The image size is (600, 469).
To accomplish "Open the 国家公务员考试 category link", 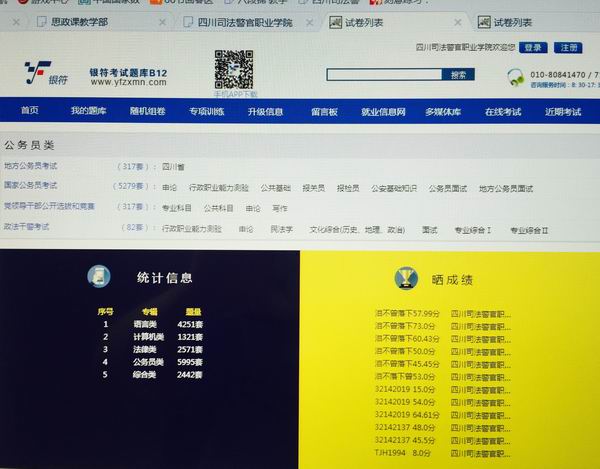I will 31,185.
